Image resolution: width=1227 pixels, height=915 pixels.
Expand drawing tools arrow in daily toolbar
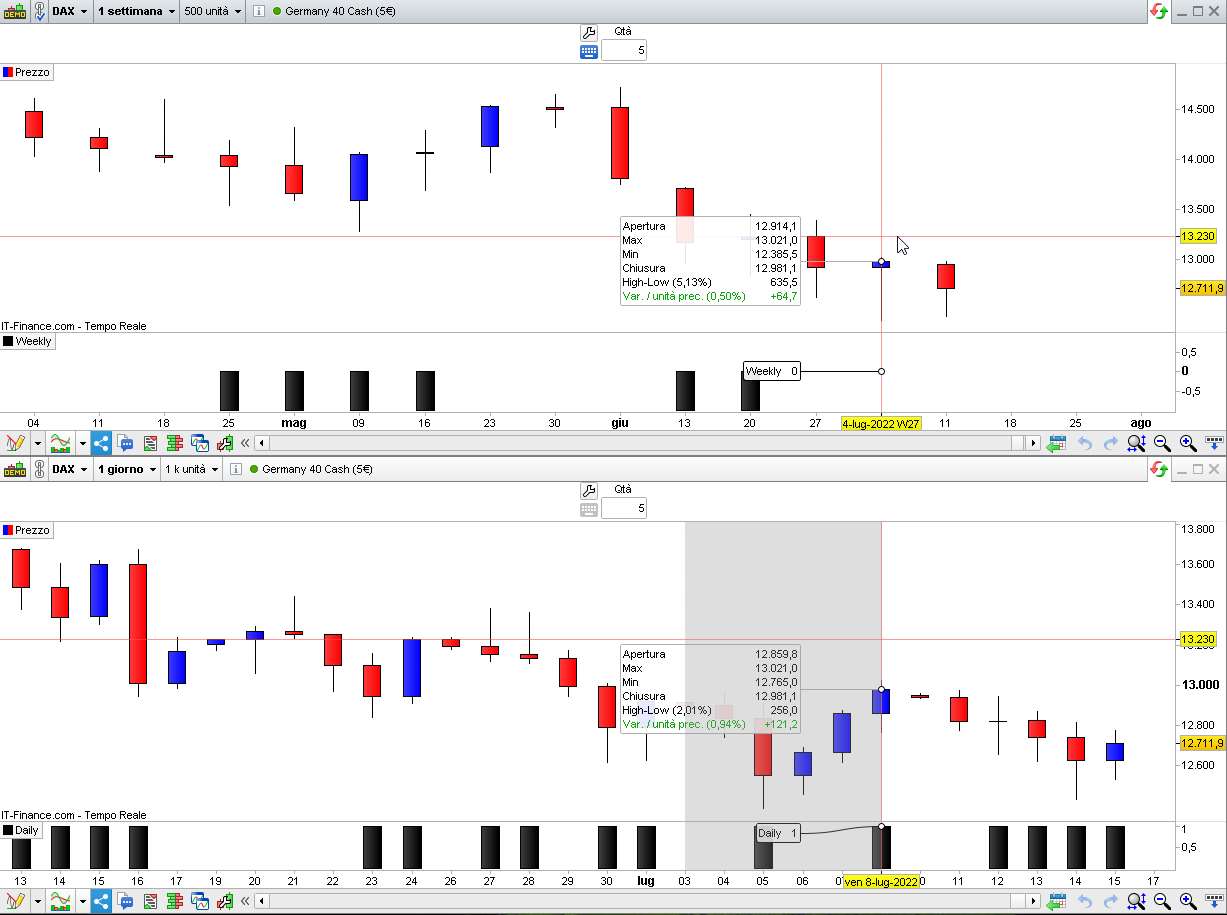click(38, 901)
